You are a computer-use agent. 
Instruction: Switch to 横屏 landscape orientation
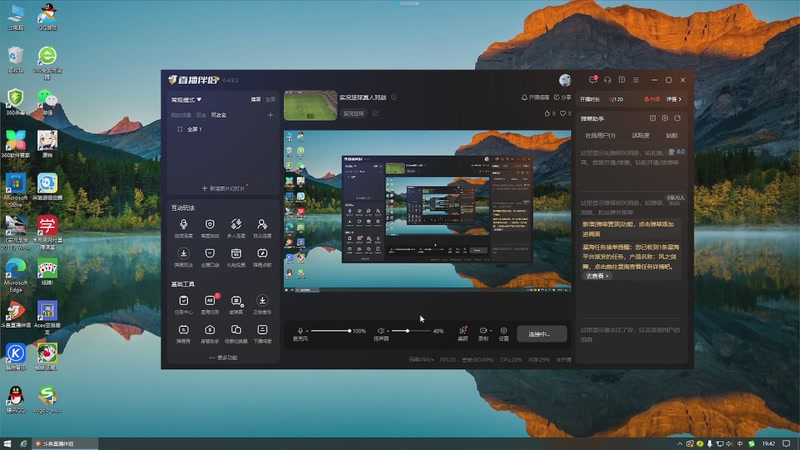point(256,99)
